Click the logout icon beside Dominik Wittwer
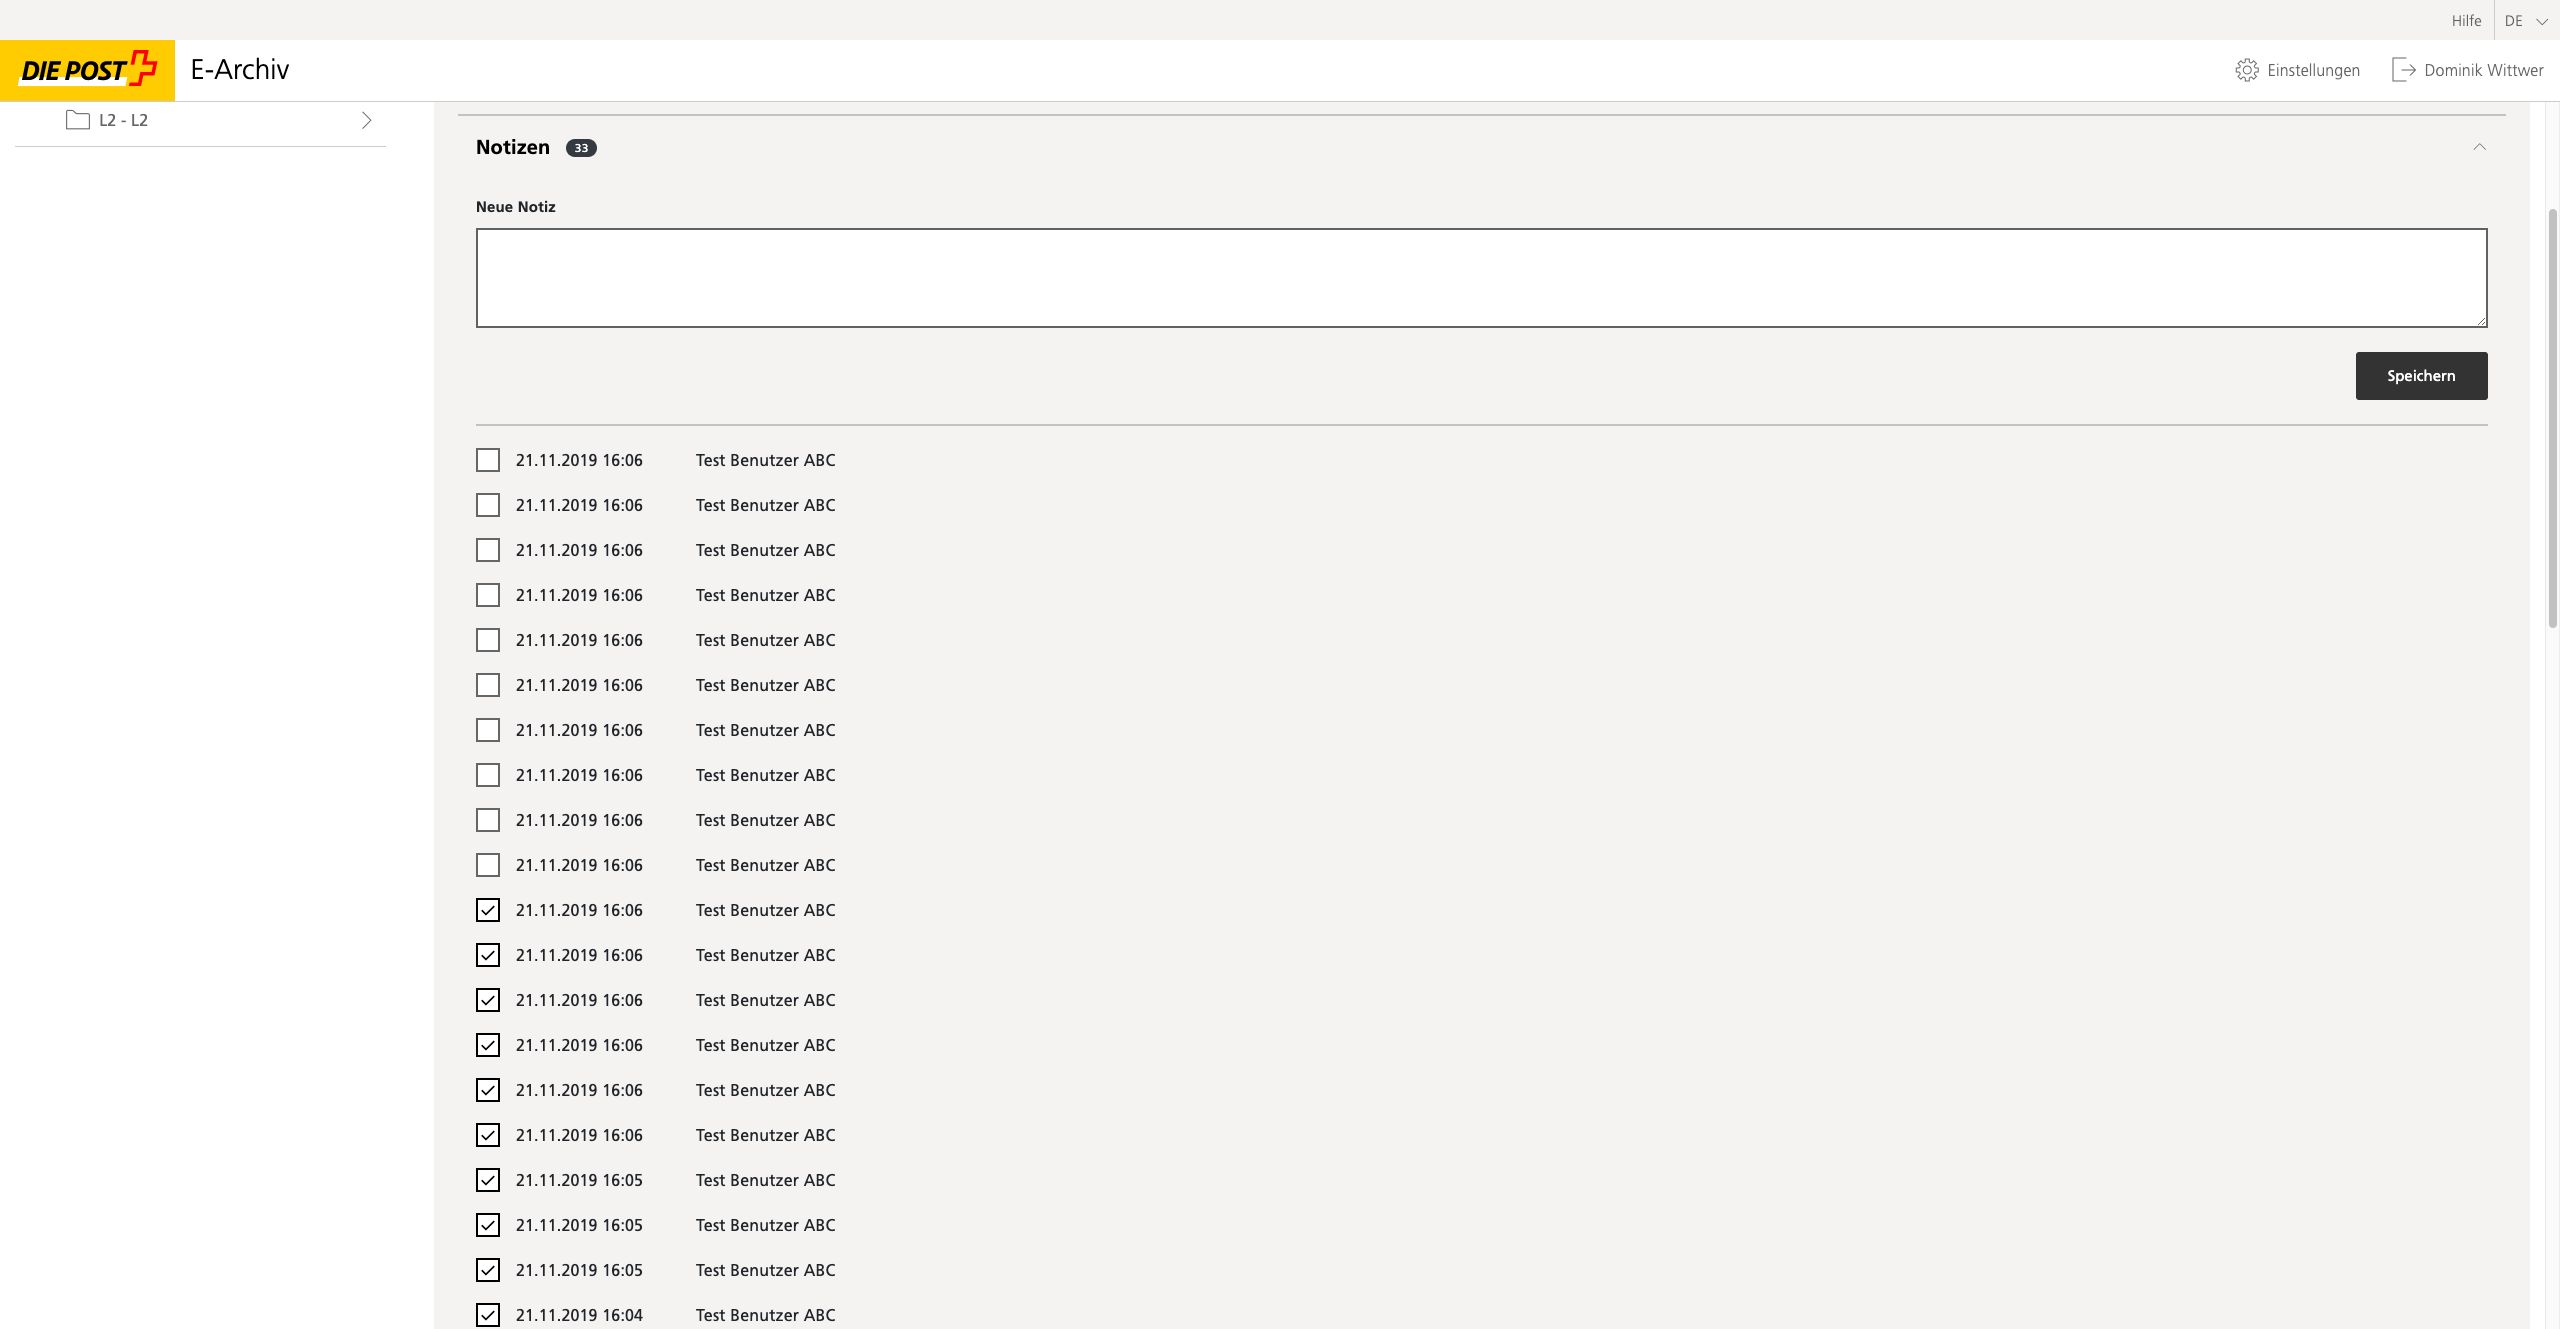The width and height of the screenshot is (2560, 1329). coord(2403,70)
